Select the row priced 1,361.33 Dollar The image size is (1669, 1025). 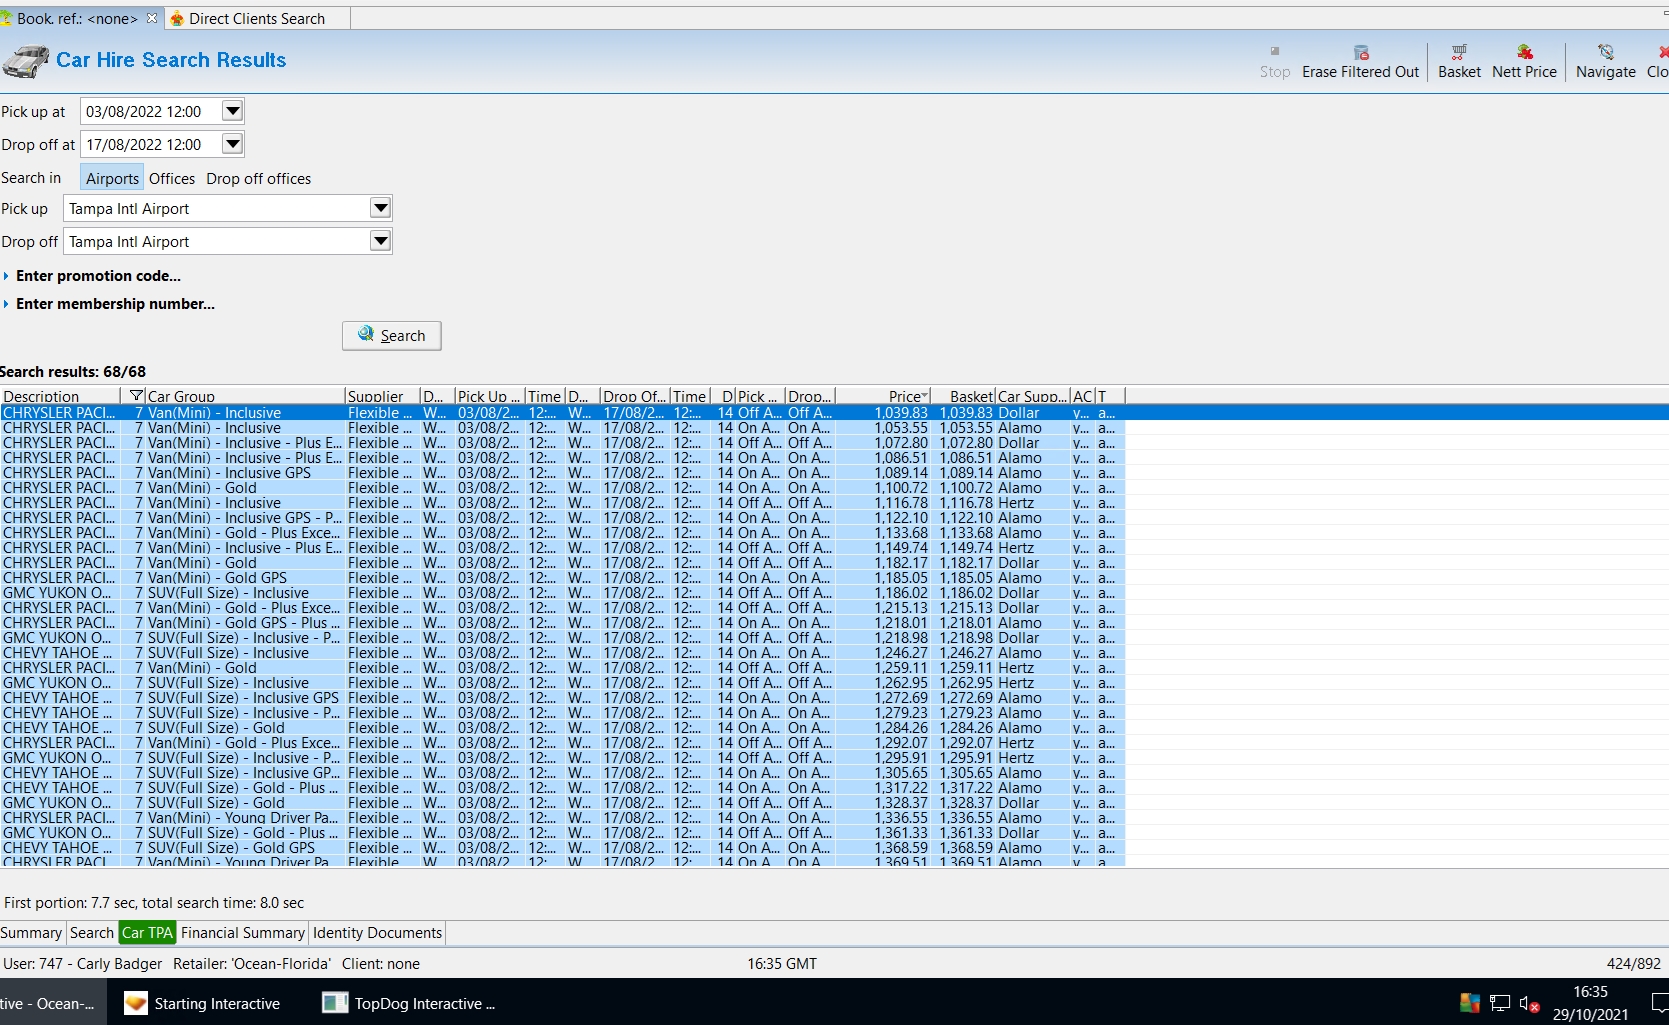[562, 833]
